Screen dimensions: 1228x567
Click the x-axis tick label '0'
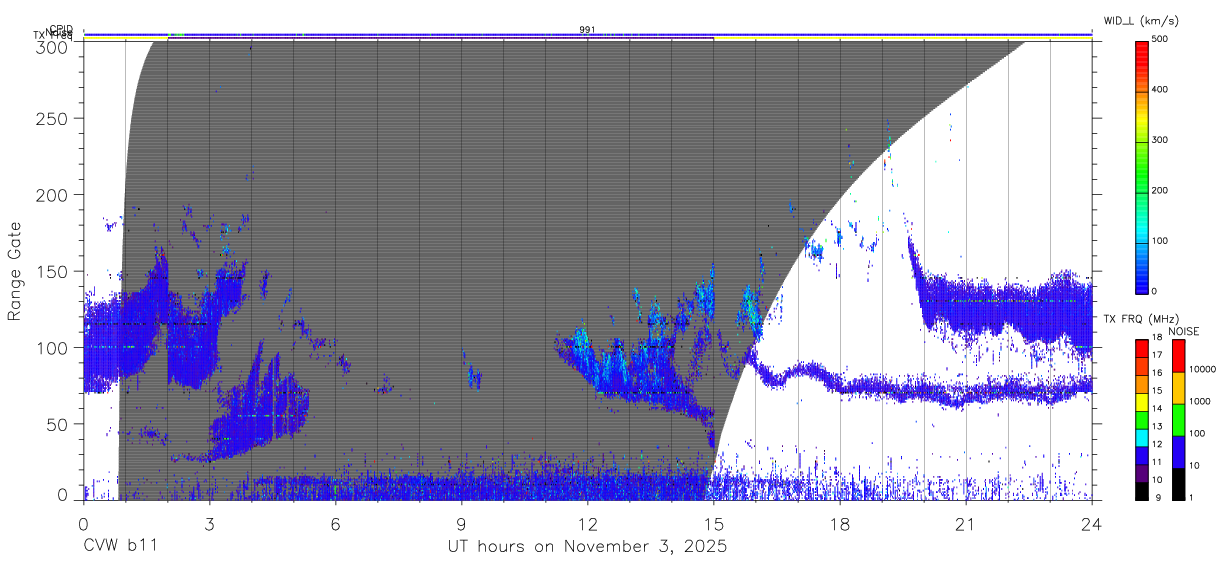83,523
